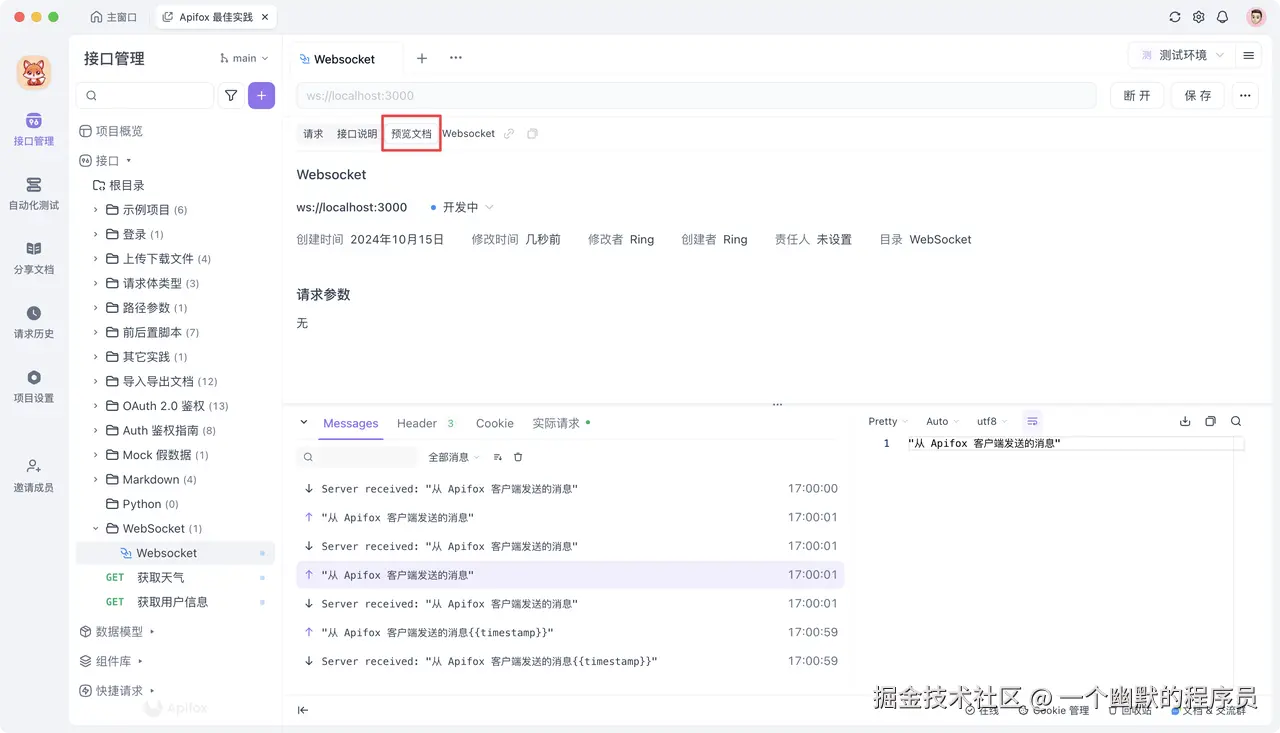This screenshot has height=733, width=1280.
Task: Open the 分享文档 panel
Action: coord(33,260)
